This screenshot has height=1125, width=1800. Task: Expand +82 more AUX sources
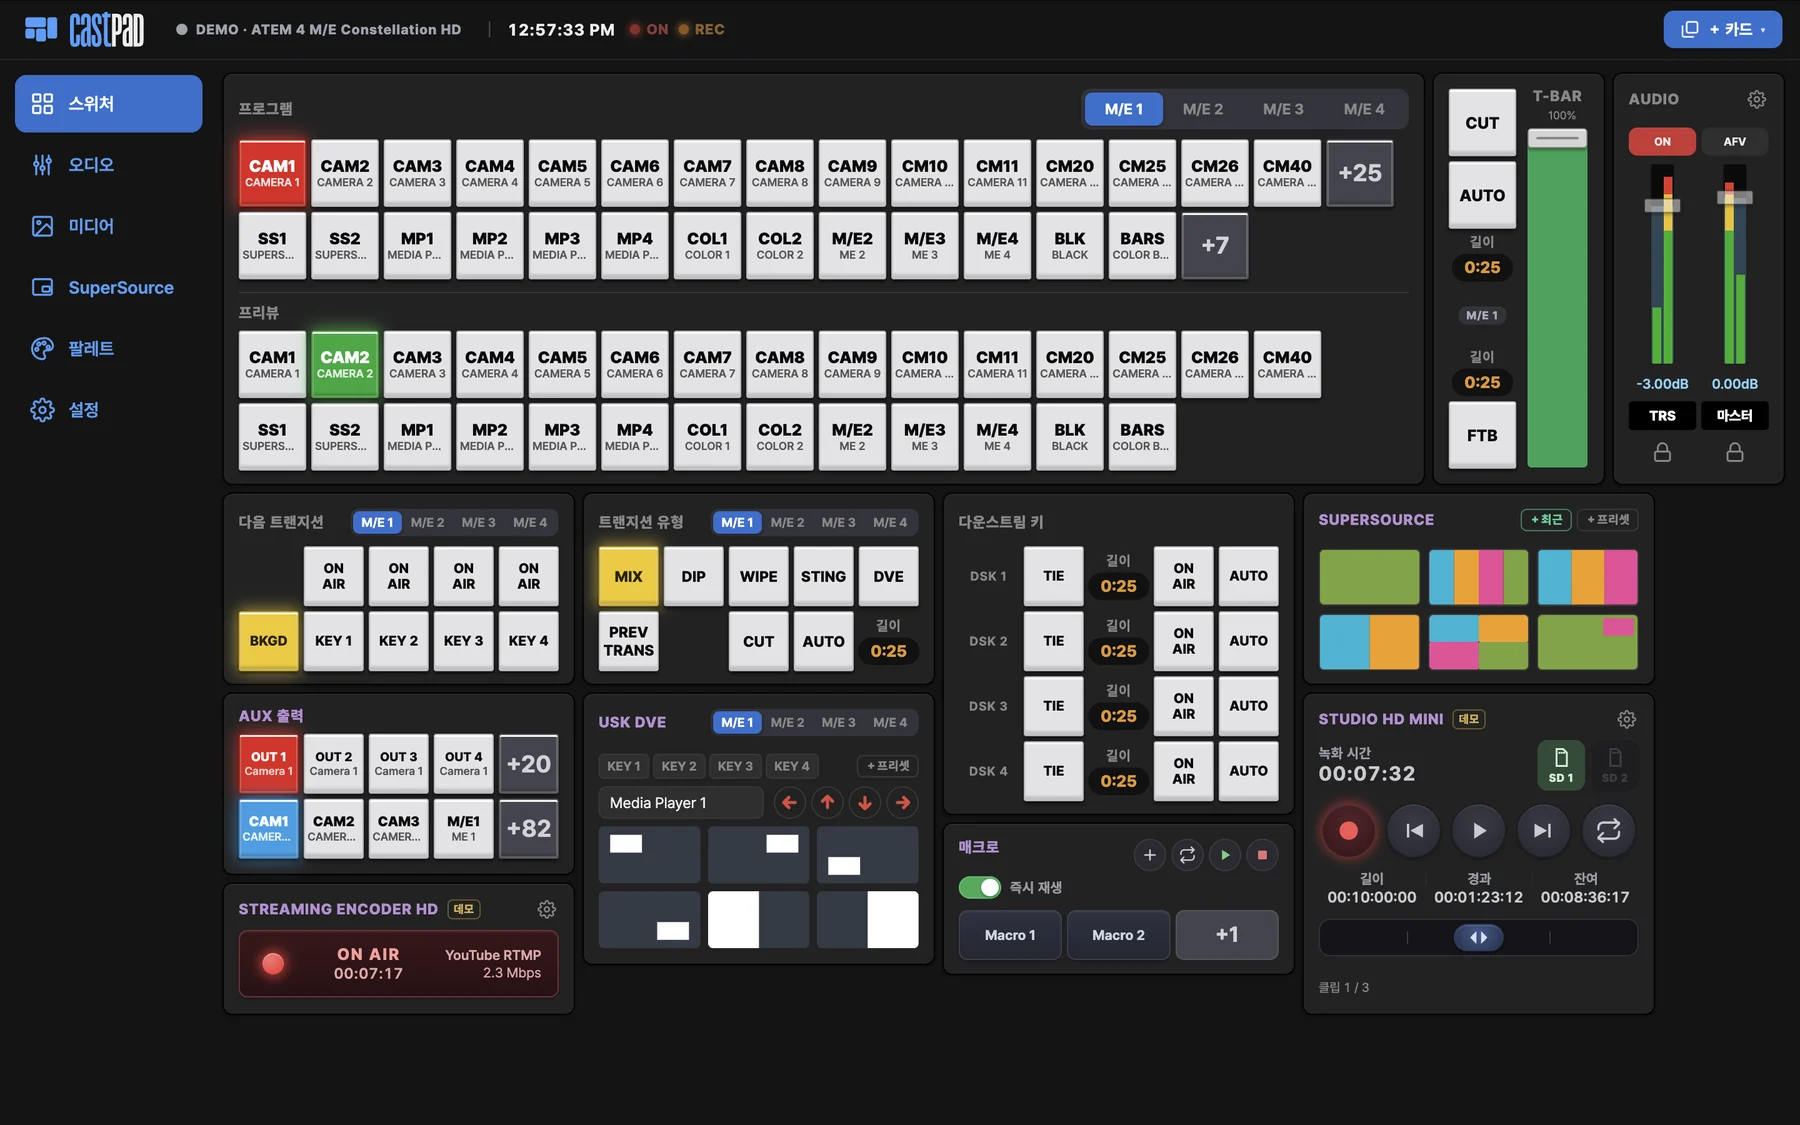[528, 829]
